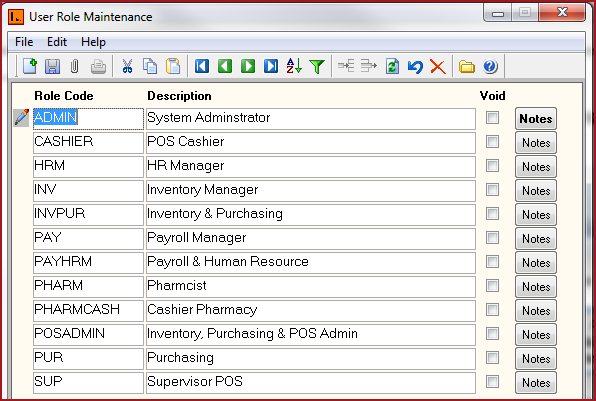Click the Save floppy disk icon
Screen dimensions: 596x401
(x=52, y=66)
